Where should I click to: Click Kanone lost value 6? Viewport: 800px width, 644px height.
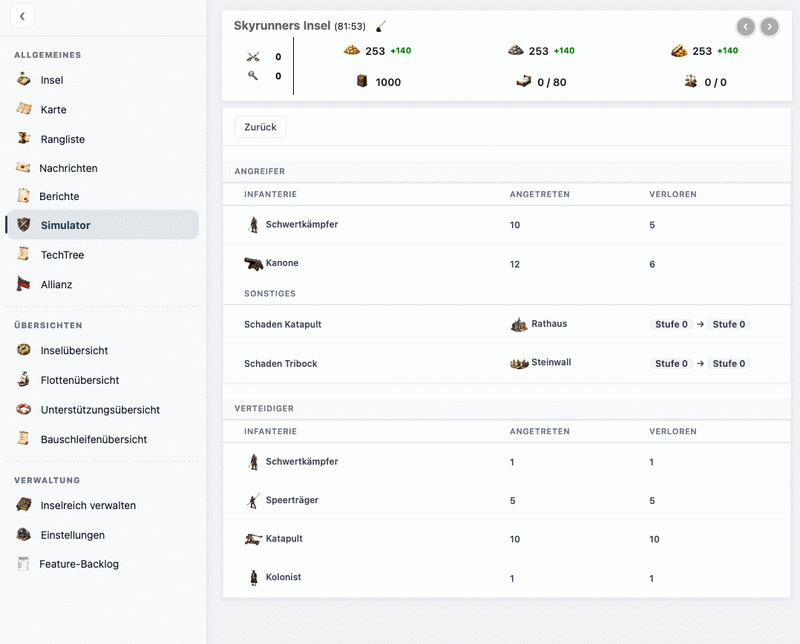point(652,264)
